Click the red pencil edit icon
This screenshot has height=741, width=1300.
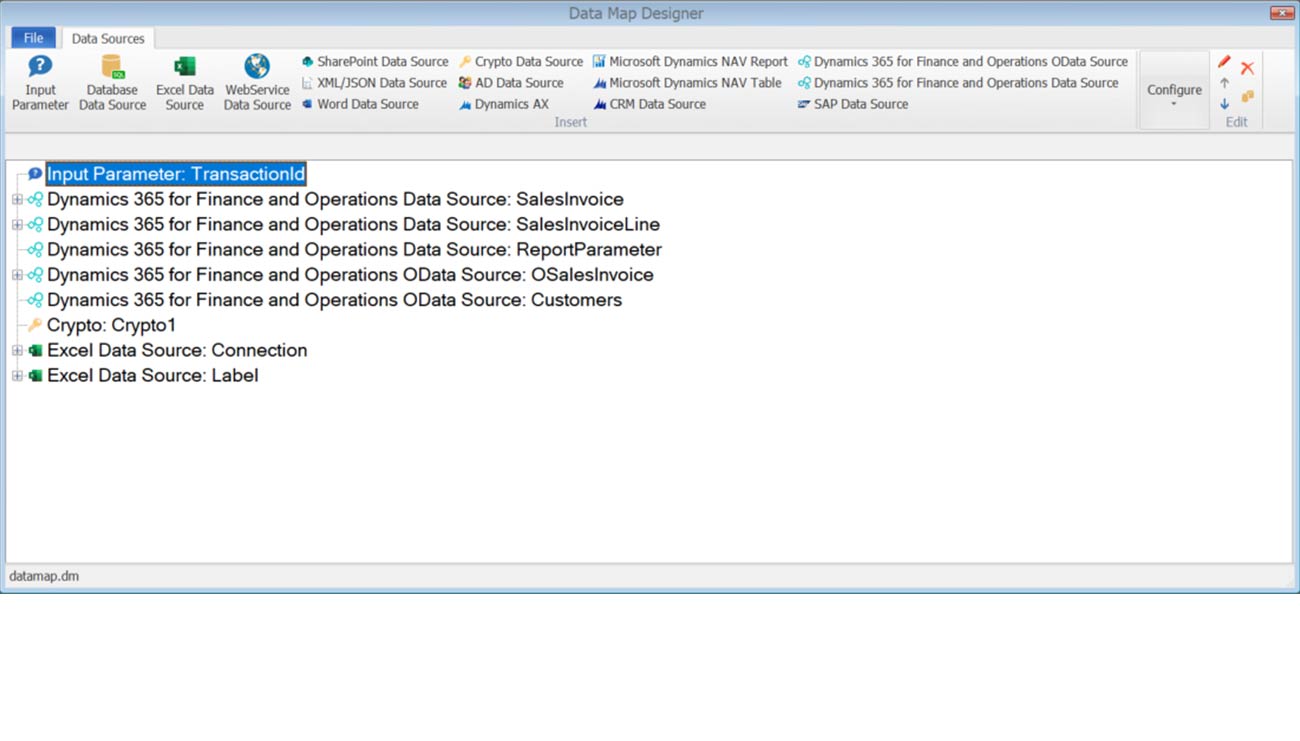(1224, 62)
